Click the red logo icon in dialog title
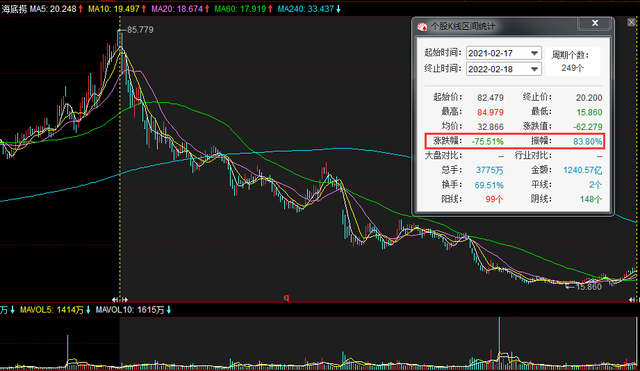 422,27
